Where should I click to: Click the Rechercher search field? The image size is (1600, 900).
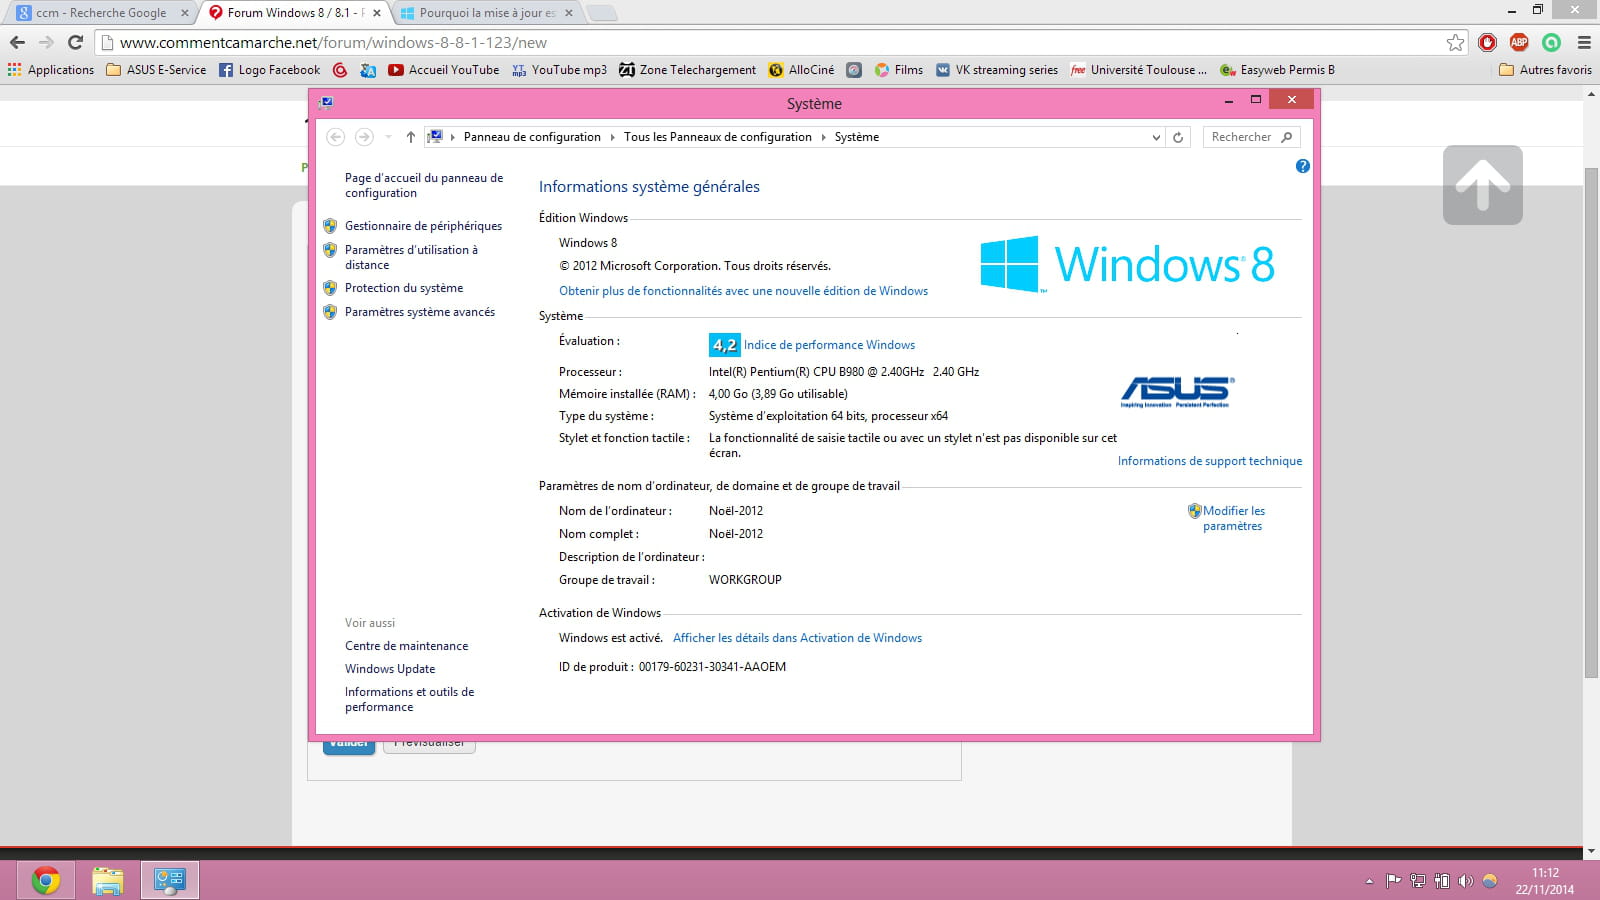coord(1241,137)
